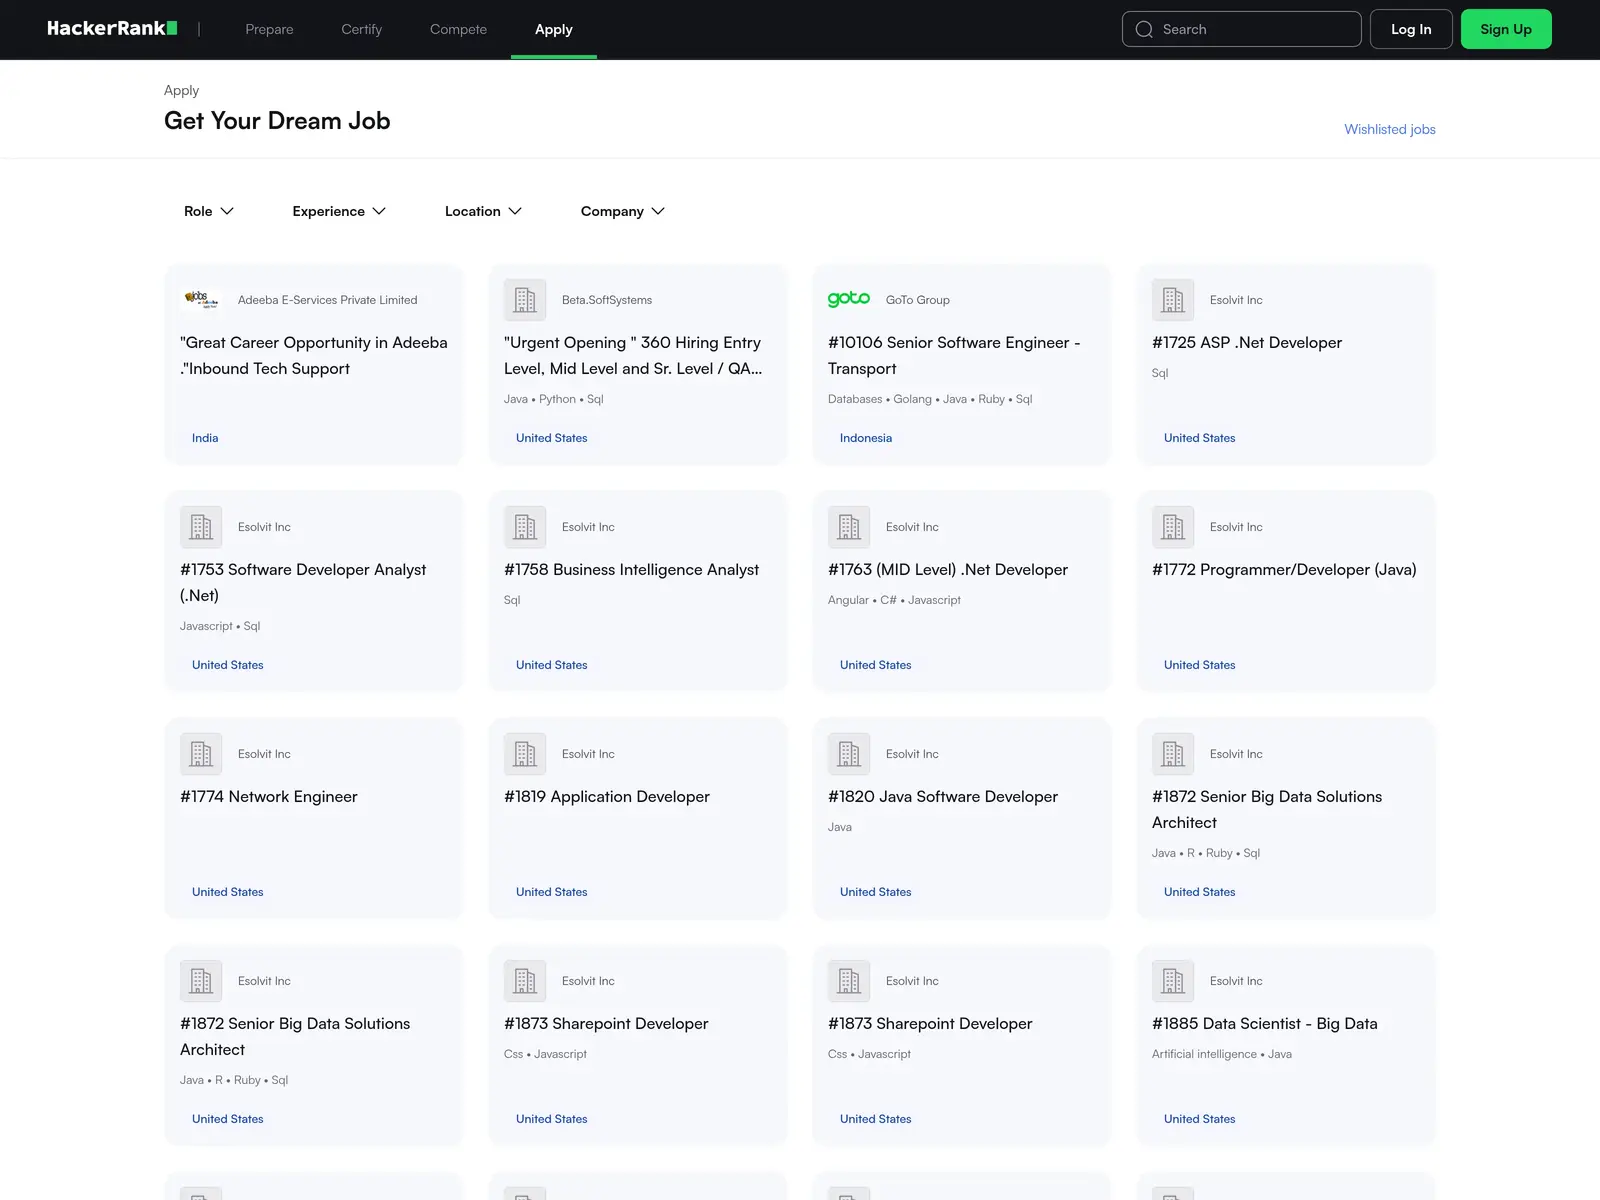Click building icon on #1885 Data Scientist card

pyautogui.click(x=1173, y=981)
